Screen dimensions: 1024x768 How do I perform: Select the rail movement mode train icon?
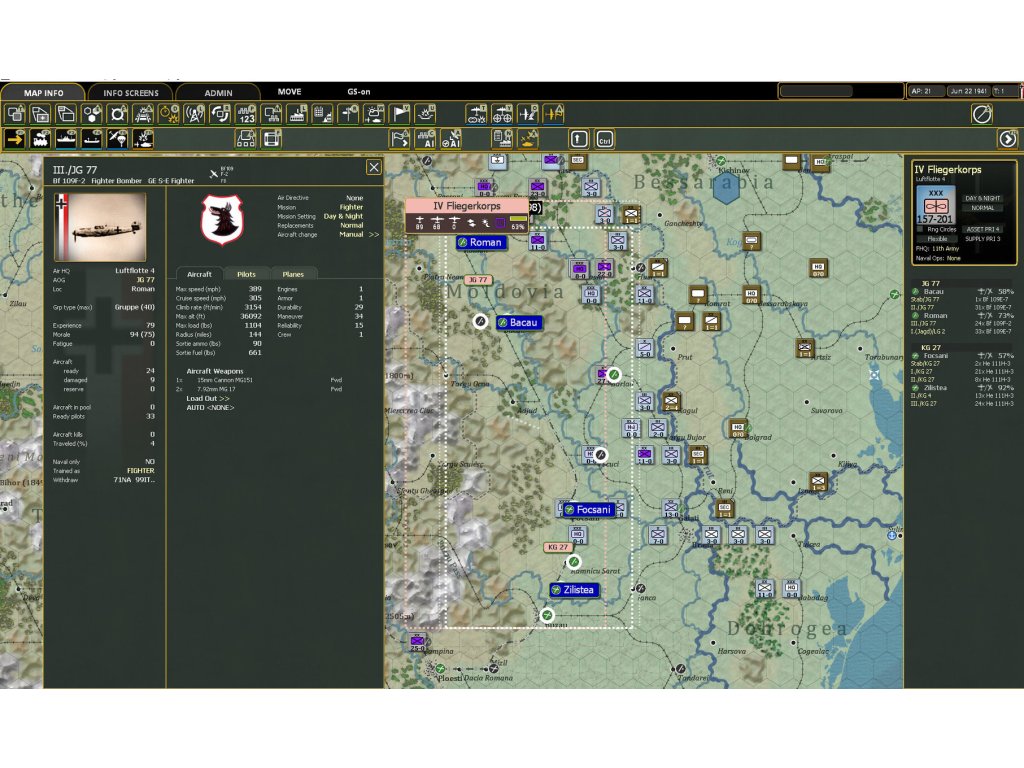(41, 139)
